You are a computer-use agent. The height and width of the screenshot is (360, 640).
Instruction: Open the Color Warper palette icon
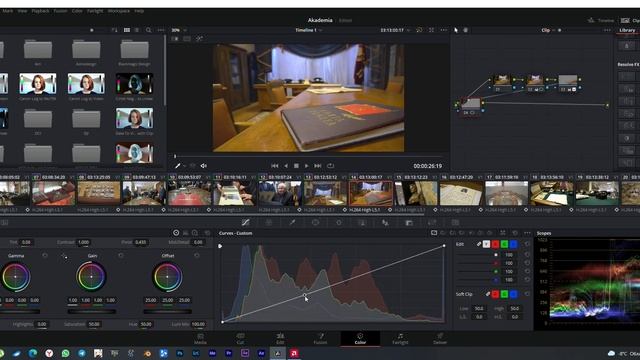coord(269,222)
